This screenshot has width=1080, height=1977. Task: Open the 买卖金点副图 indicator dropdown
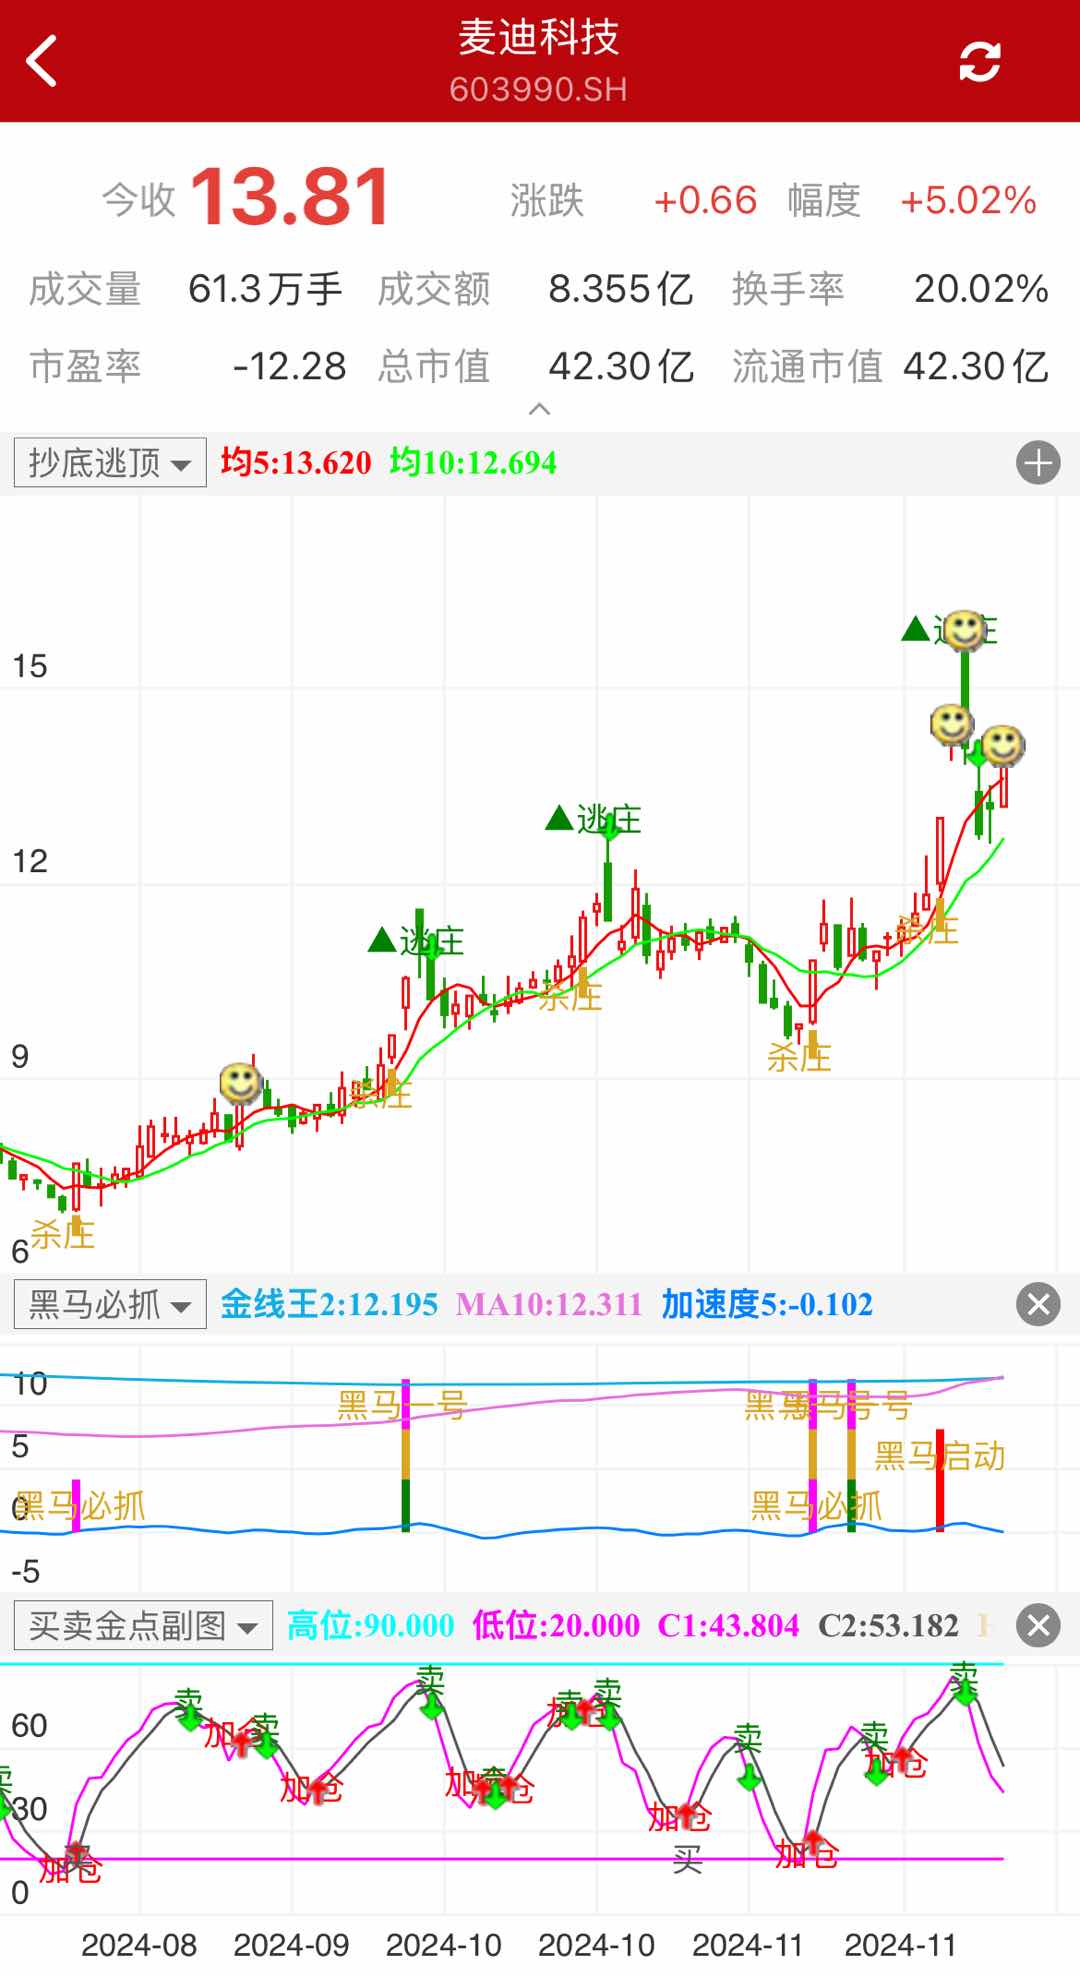143,1625
